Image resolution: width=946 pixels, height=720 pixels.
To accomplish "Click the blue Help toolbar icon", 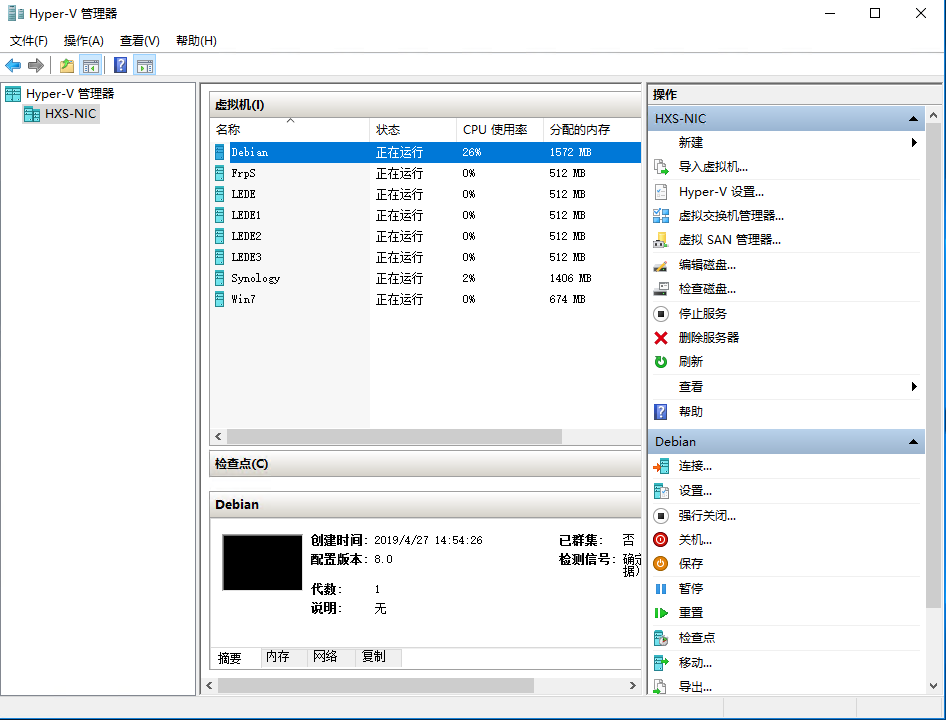I will coord(121,65).
